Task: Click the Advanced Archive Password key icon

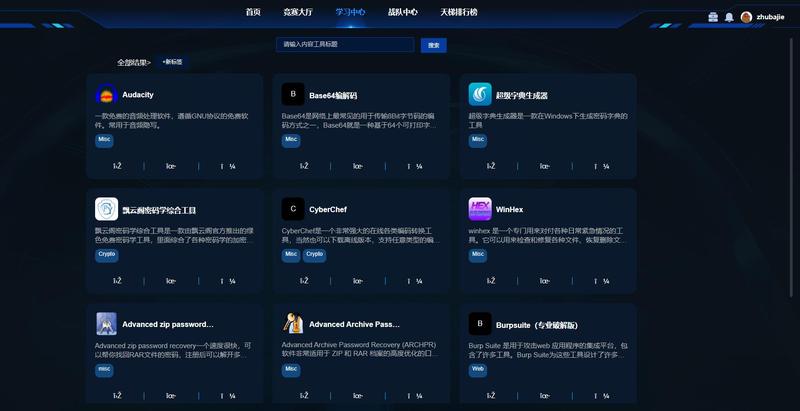Action: click(x=293, y=324)
